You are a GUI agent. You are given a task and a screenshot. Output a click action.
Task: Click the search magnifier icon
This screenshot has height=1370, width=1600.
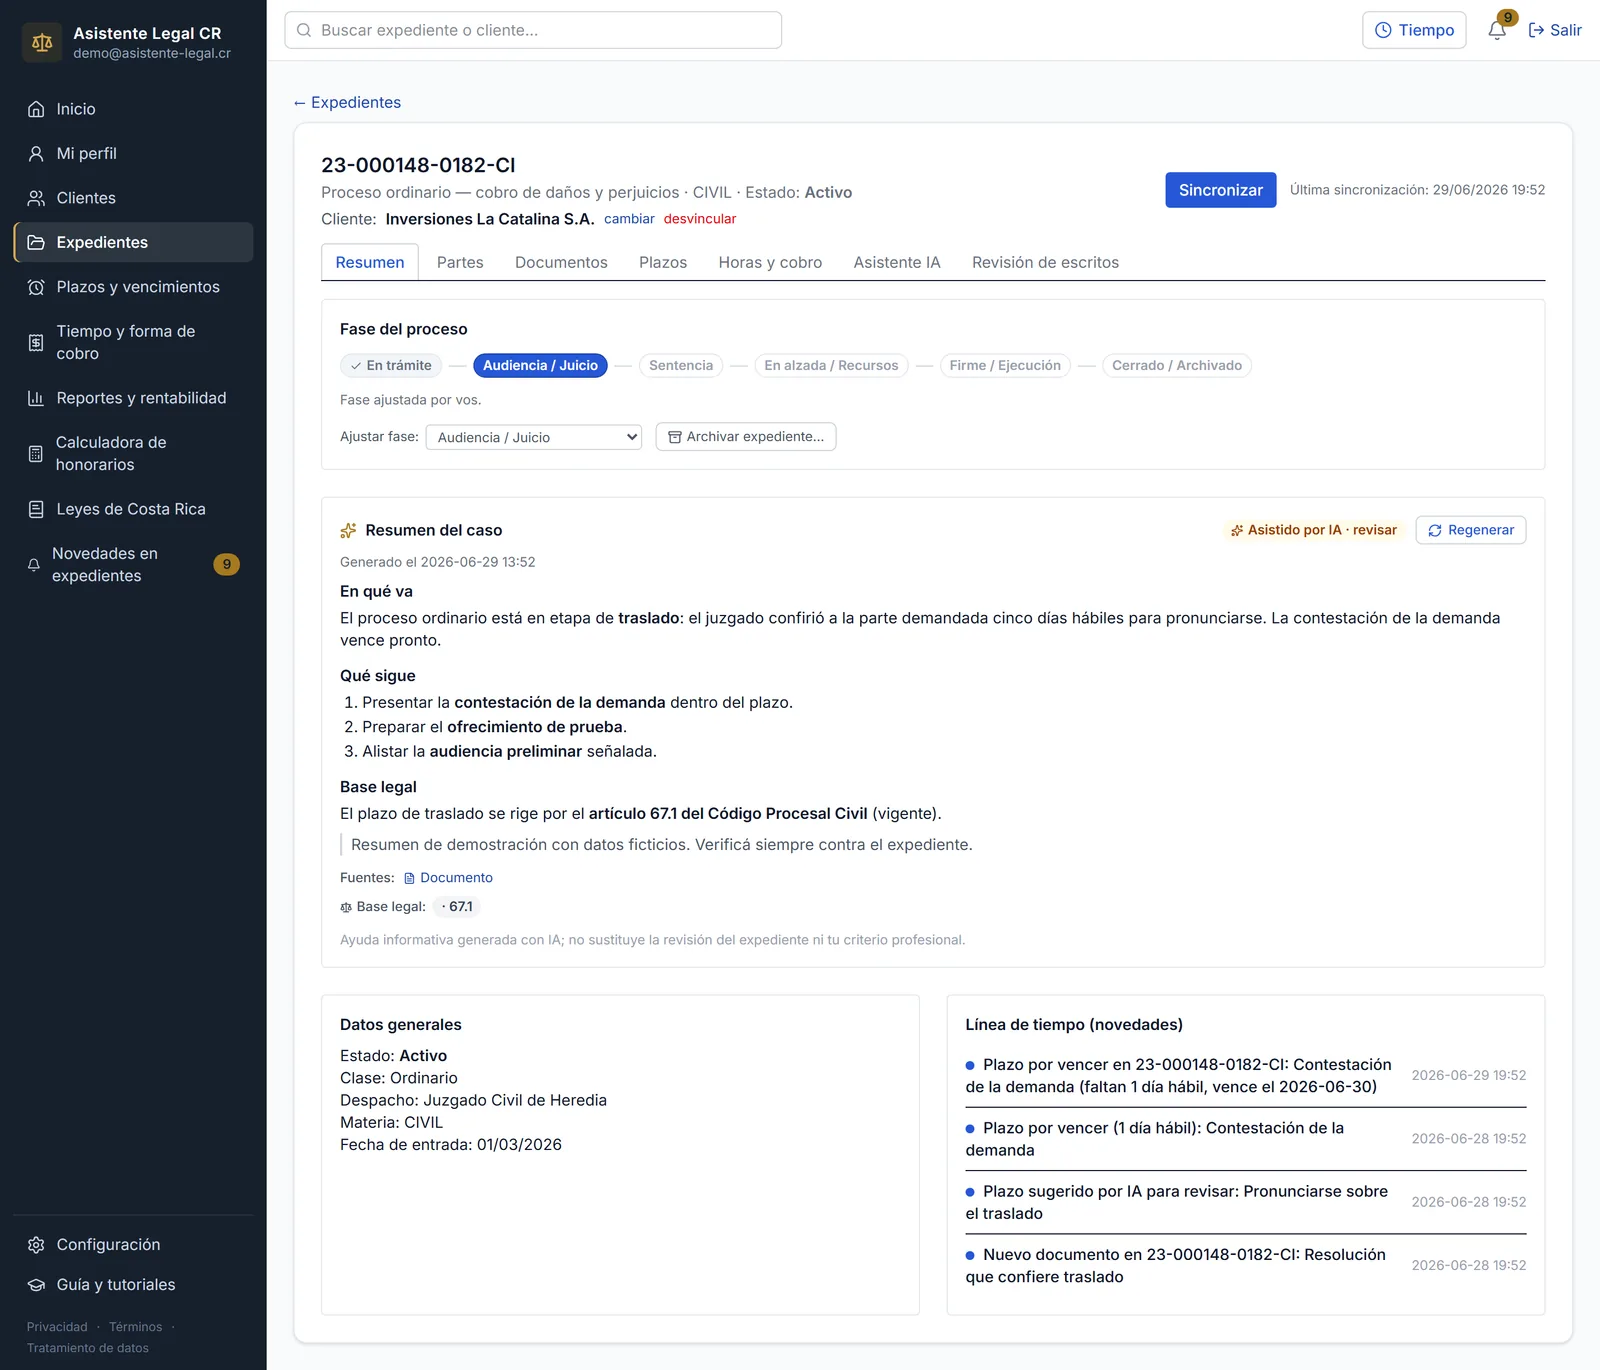point(304,30)
